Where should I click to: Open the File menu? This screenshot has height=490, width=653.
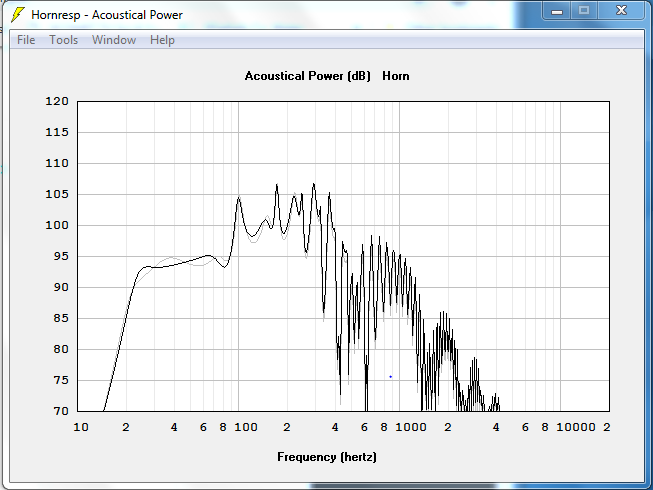pos(26,40)
